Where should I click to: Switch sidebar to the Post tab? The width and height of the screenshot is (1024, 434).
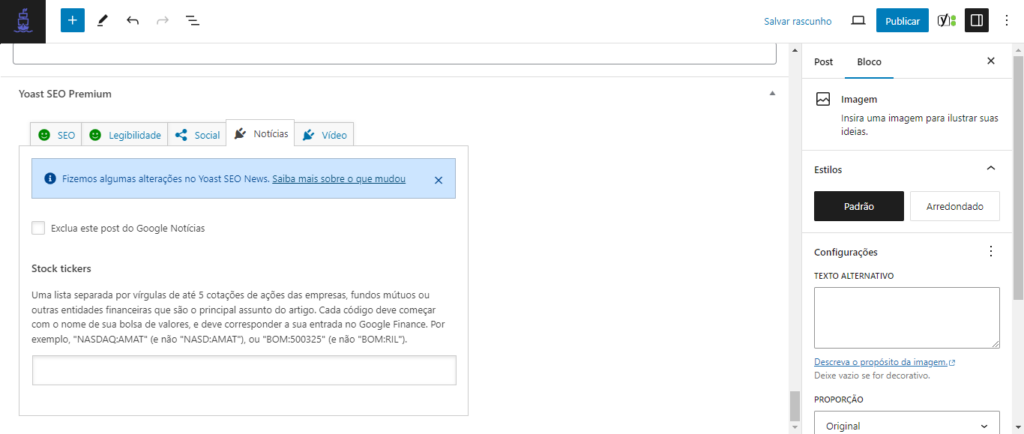point(824,62)
